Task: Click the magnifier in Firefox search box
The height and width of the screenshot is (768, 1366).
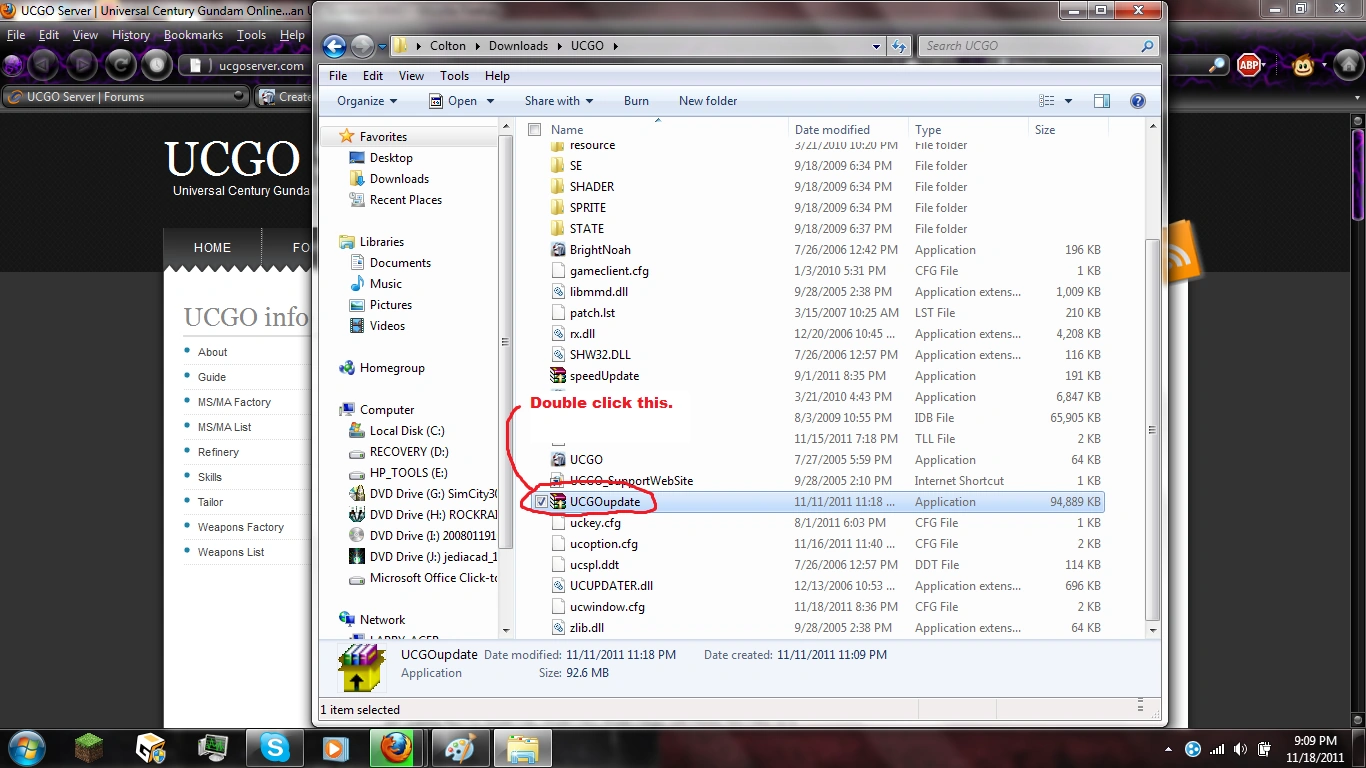Action: coord(1217,66)
